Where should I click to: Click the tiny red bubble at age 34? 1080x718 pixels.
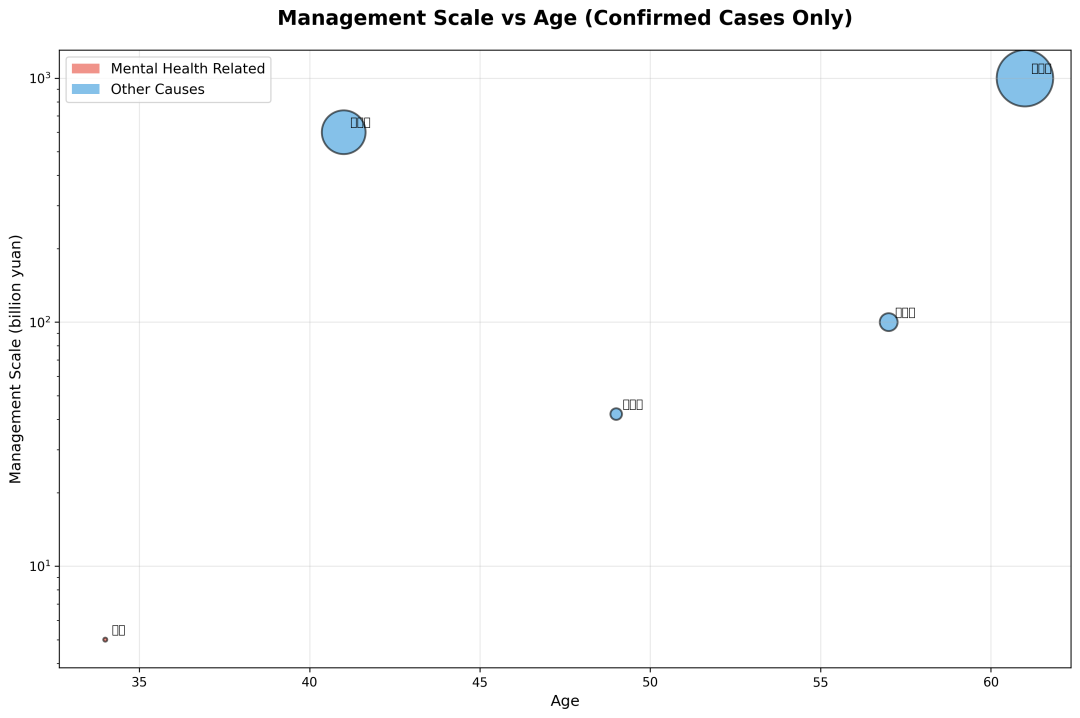105,639
